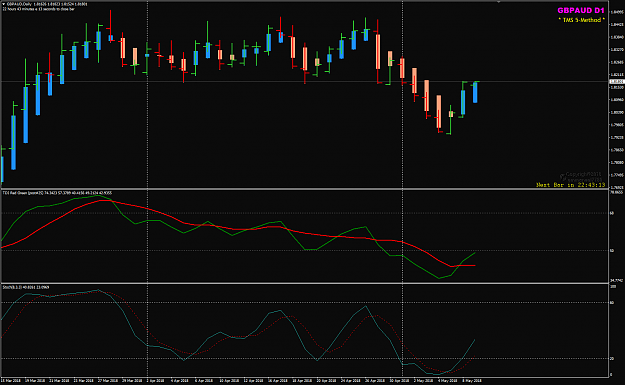Click the 50 level label in TDI window
This screenshot has height=385, width=625.
[x=613, y=251]
